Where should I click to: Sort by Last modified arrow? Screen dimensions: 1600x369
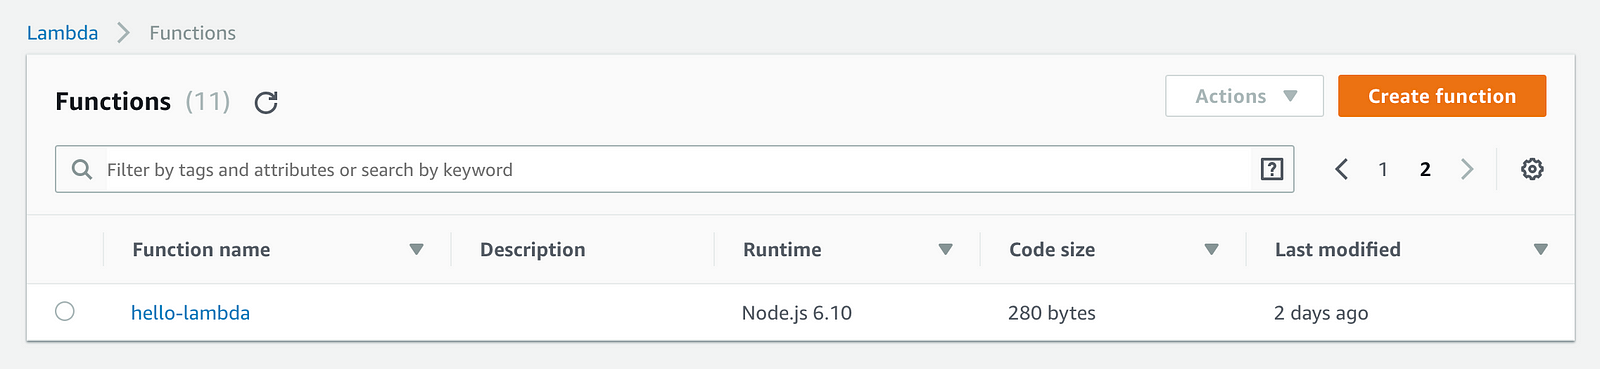click(x=1541, y=249)
